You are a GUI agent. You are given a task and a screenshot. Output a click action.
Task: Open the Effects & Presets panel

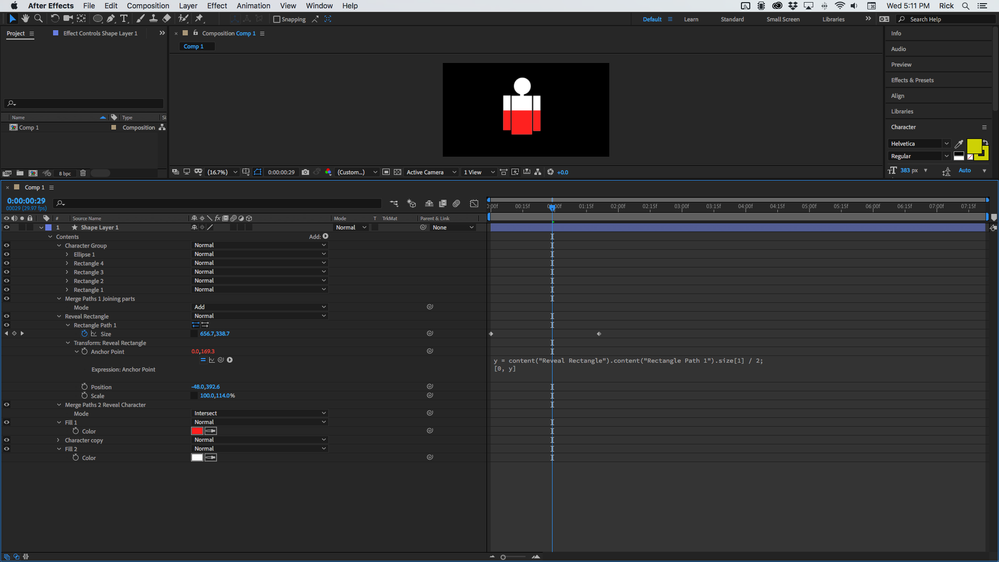[x=912, y=80]
